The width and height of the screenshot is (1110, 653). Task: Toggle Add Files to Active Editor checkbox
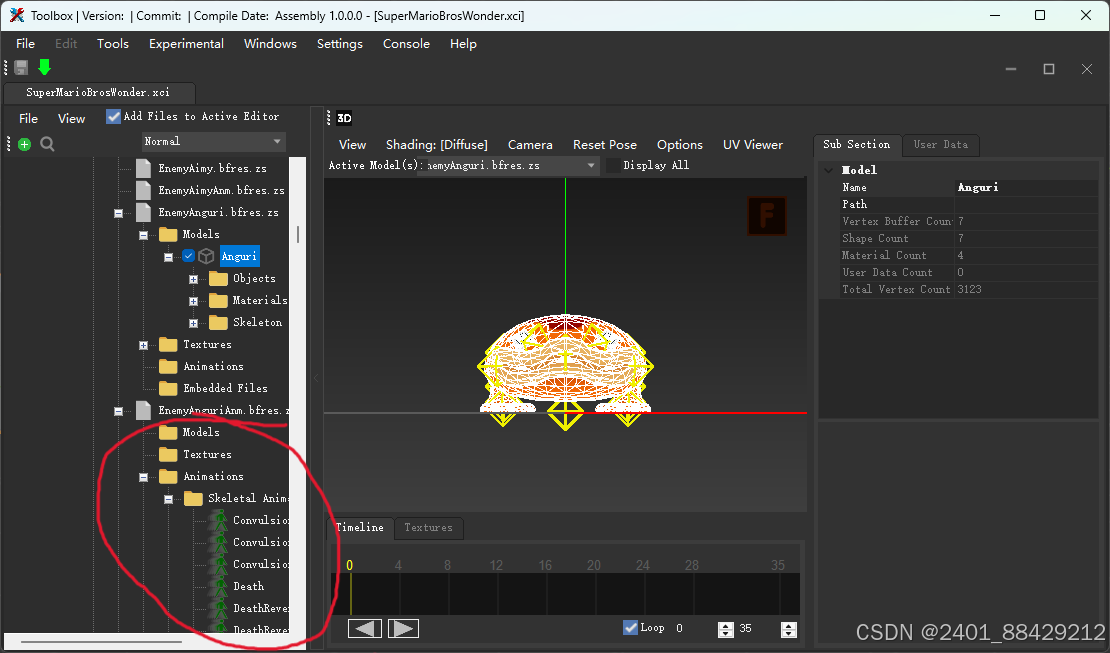click(113, 116)
